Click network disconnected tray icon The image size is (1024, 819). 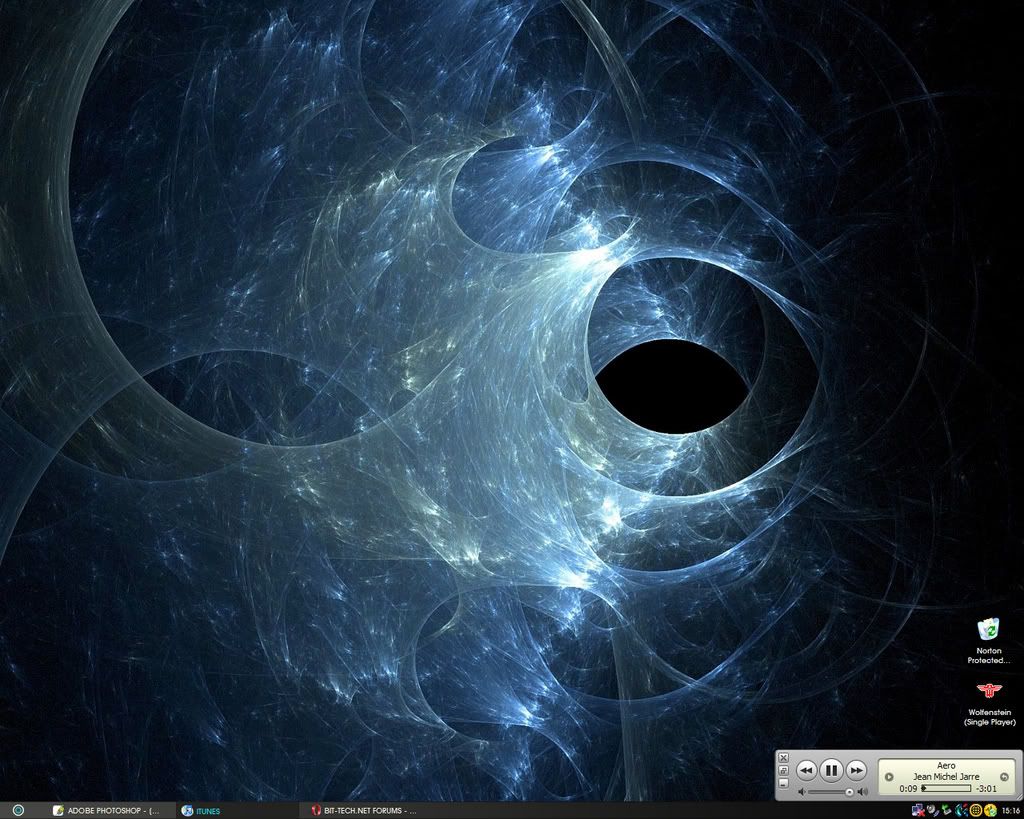point(918,811)
